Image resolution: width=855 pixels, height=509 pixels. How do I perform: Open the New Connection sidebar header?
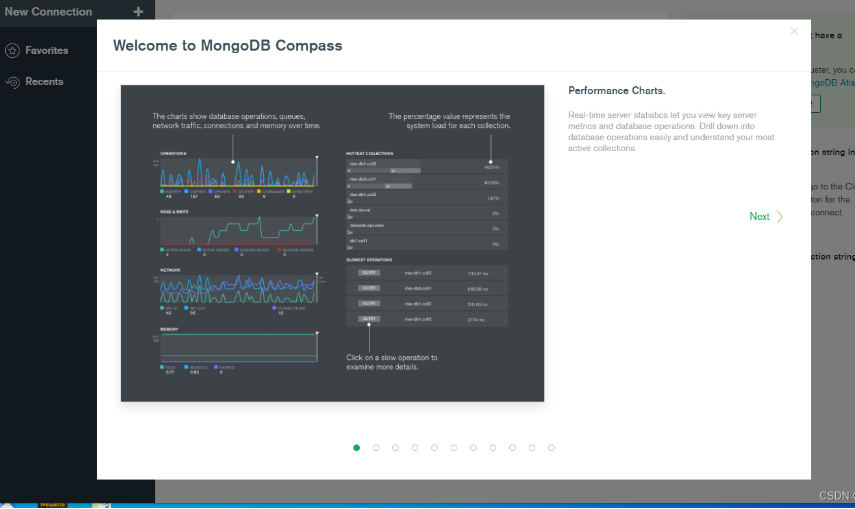click(48, 12)
